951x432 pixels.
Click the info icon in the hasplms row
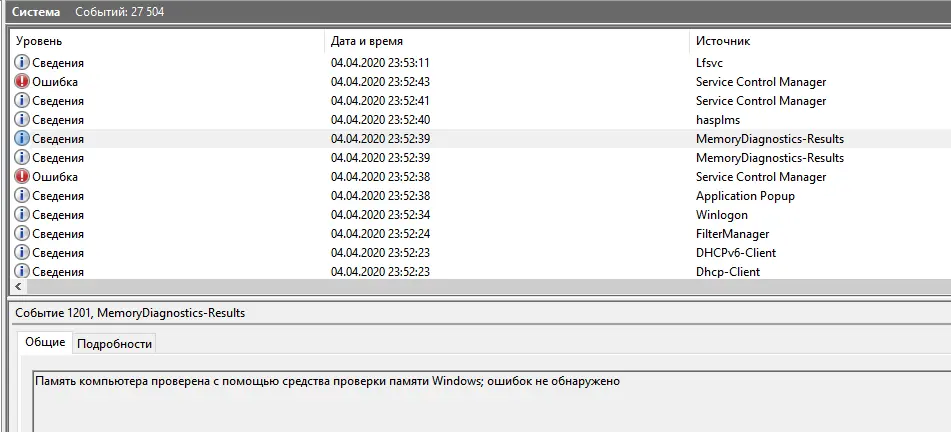22,120
